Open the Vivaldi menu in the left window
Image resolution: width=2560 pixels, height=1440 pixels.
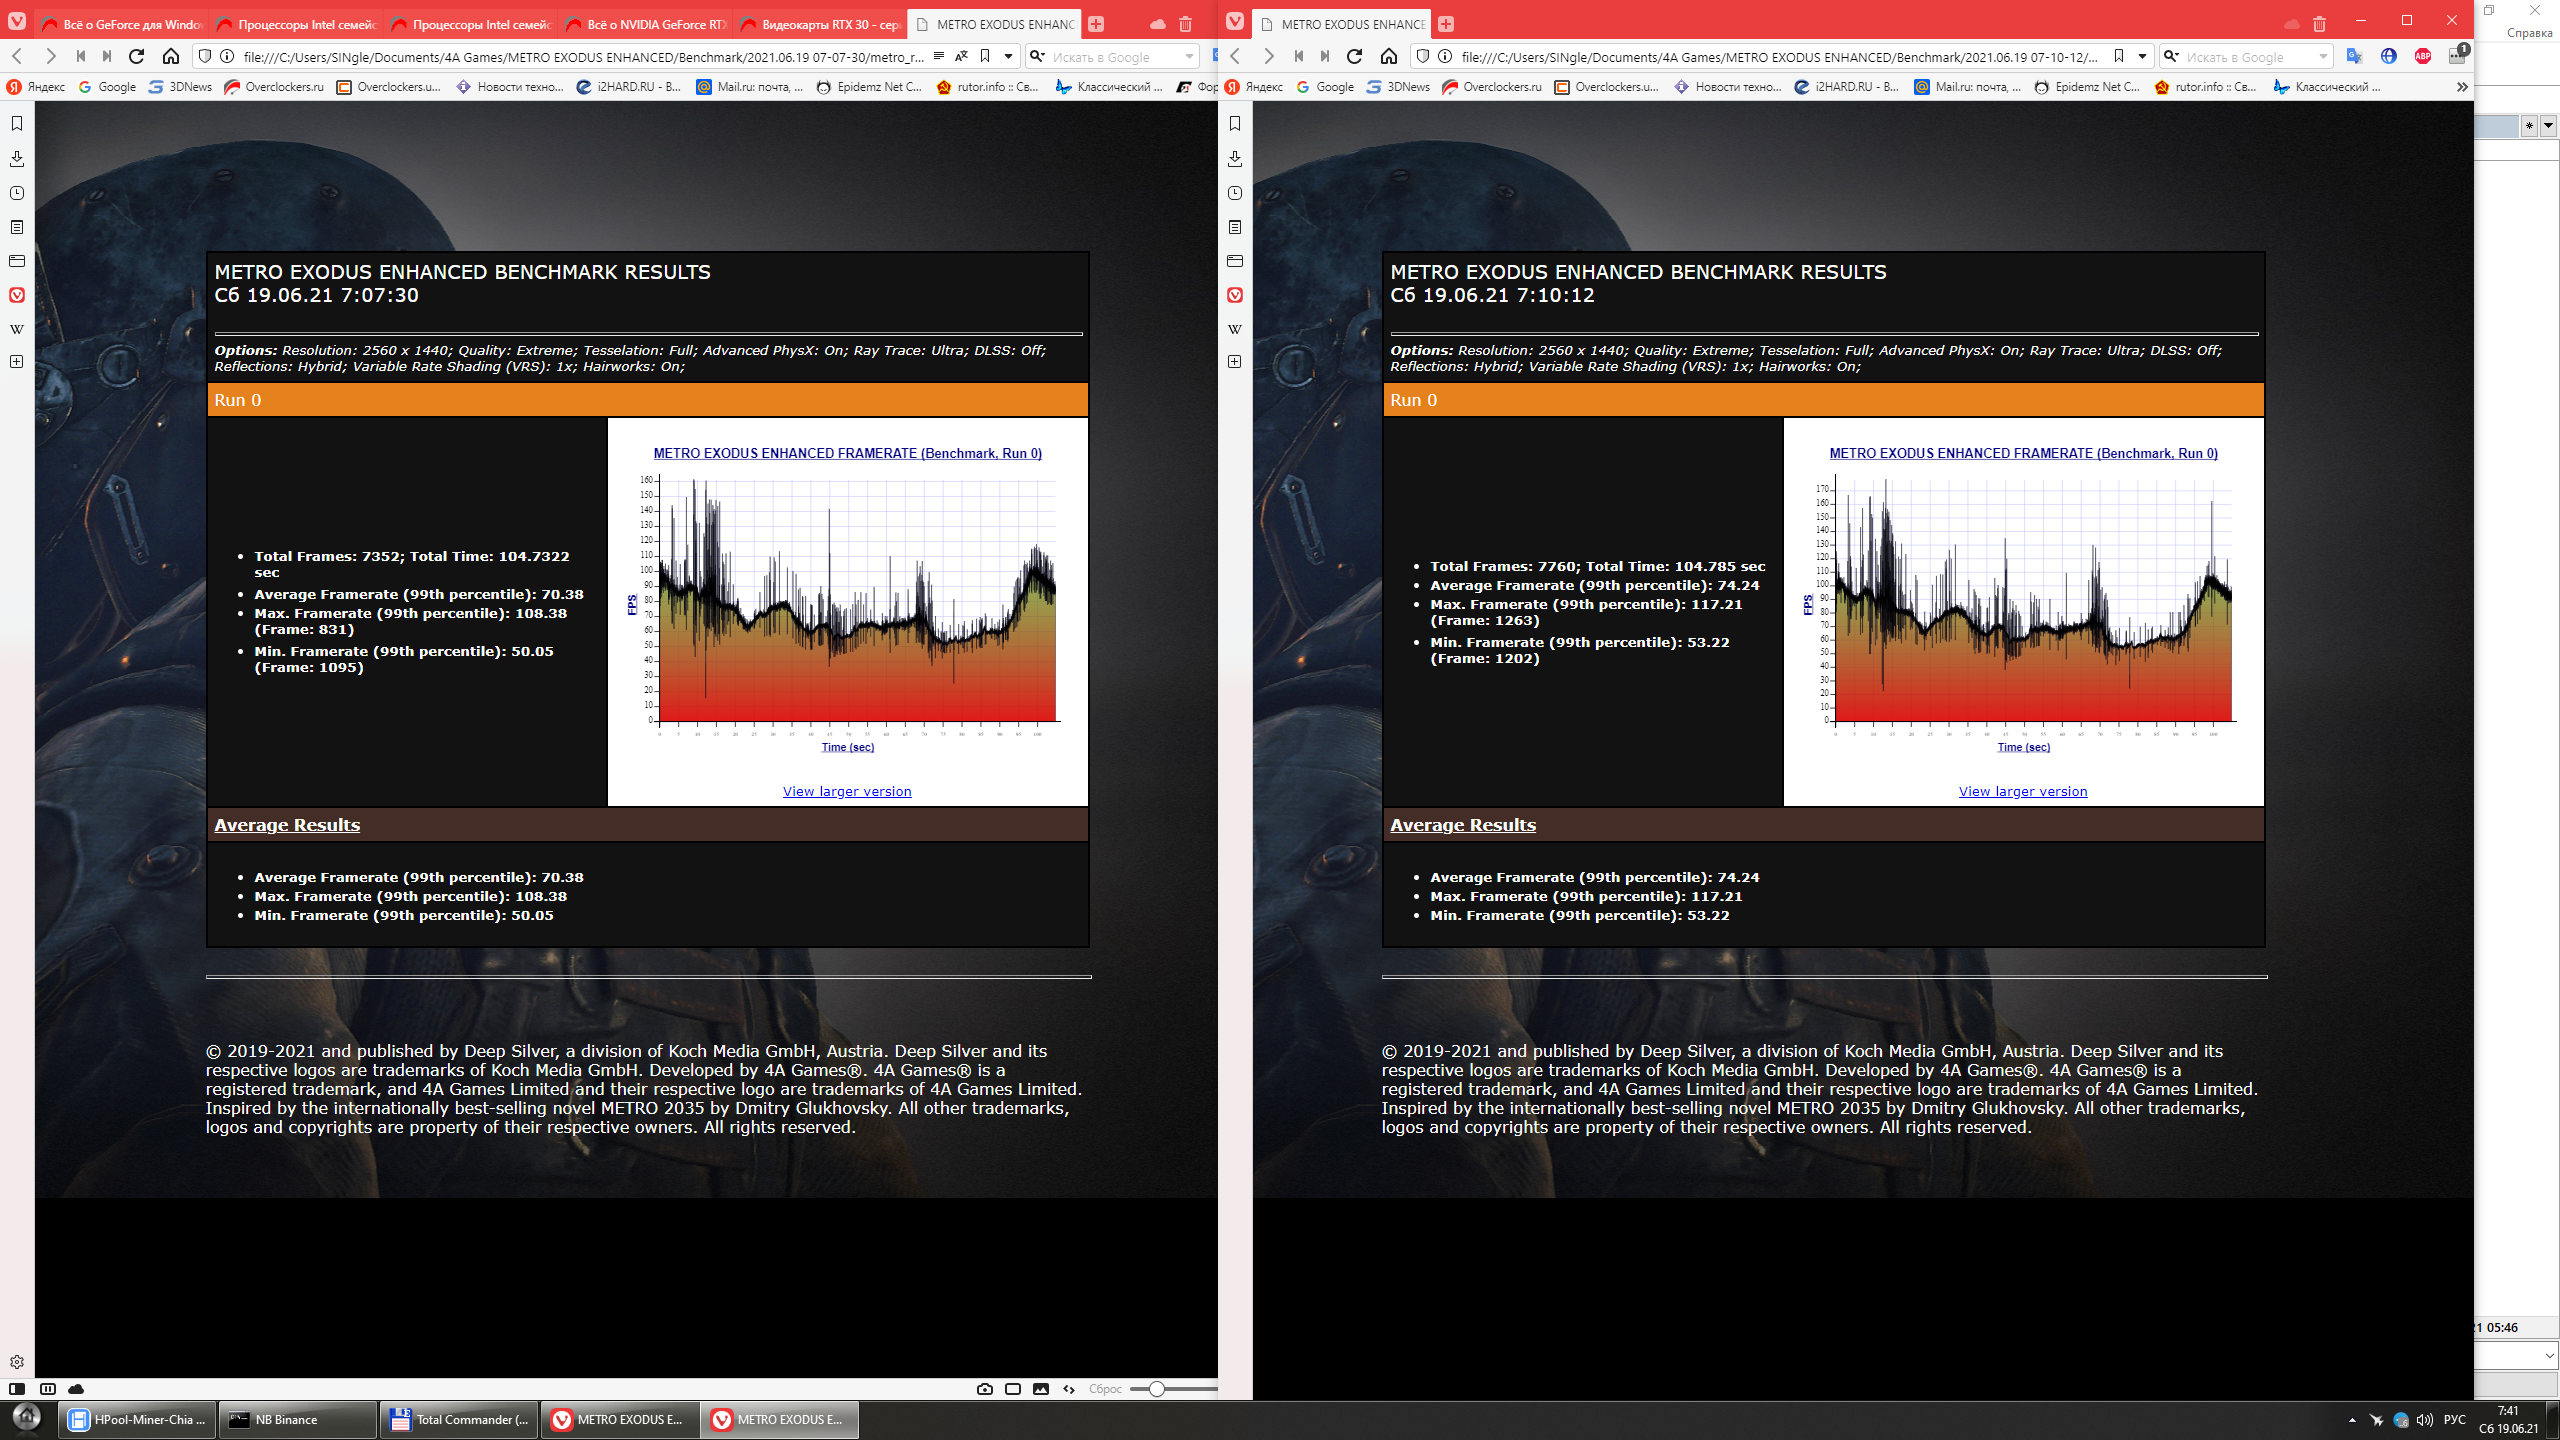point(17,22)
